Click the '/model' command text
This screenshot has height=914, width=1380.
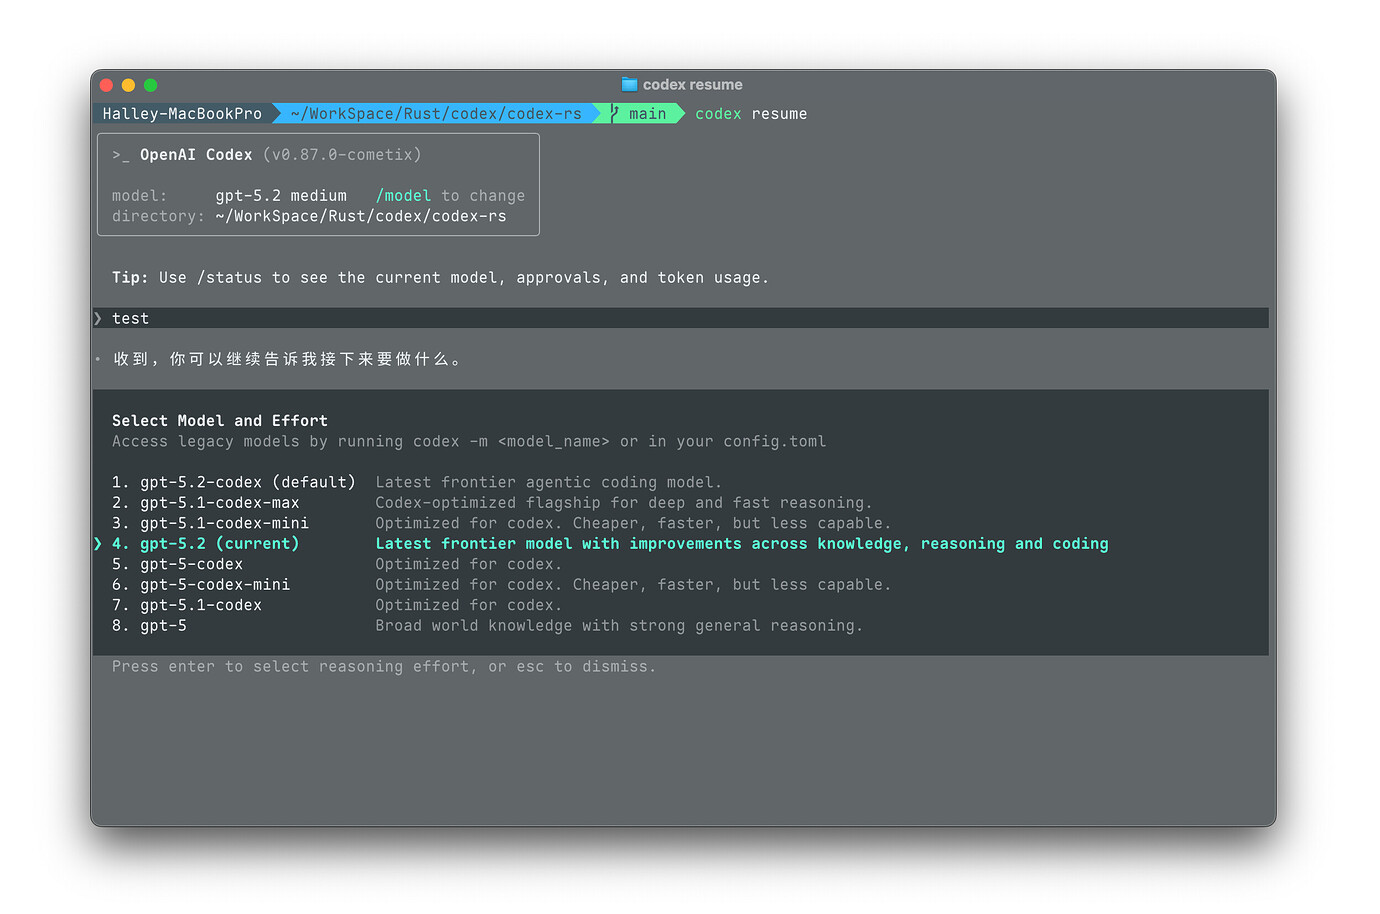coord(403,196)
